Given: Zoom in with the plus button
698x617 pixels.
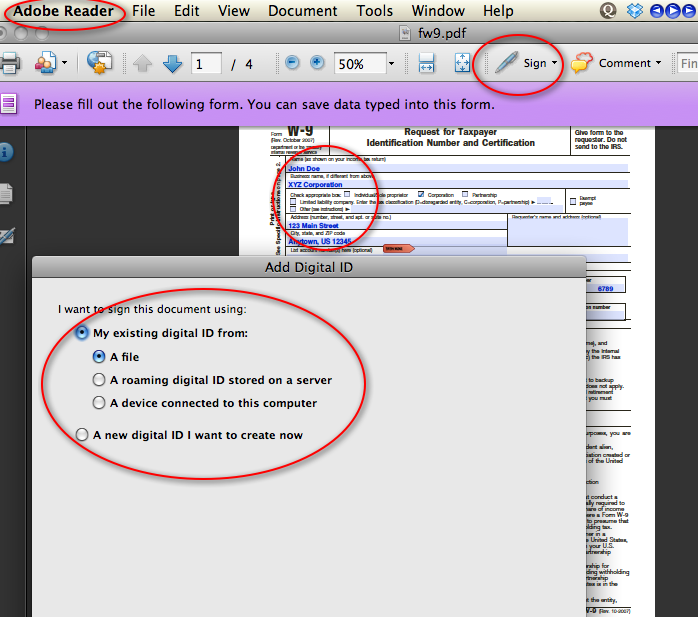Looking at the screenshot, I should click(x=317, y=62).
